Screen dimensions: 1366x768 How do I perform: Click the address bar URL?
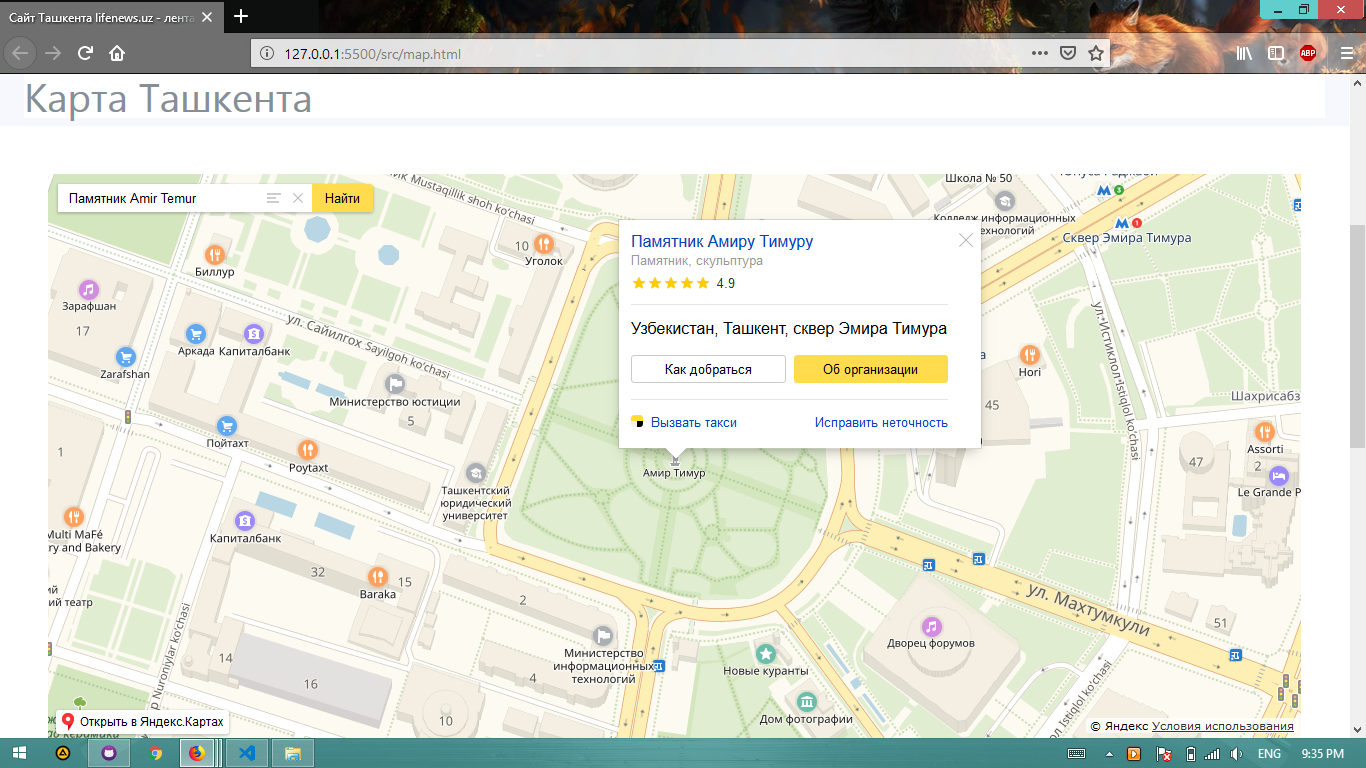[x=372, y=54]
